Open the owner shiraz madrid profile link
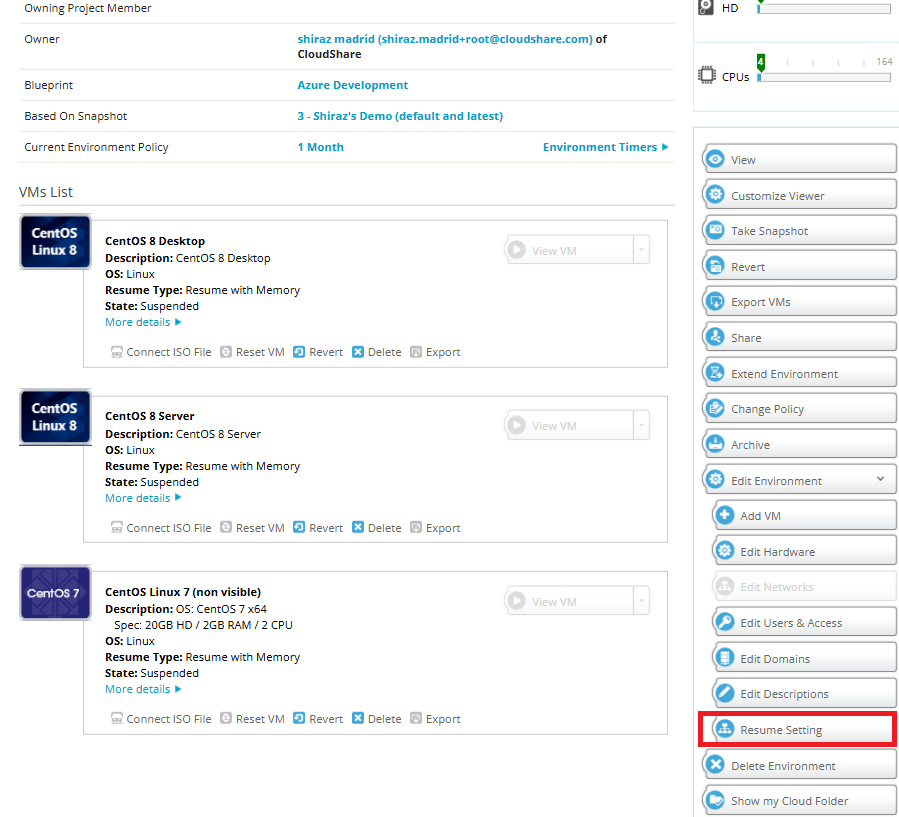Image resolution: width=899 pixels, height=817 pixels. [445, 39]
